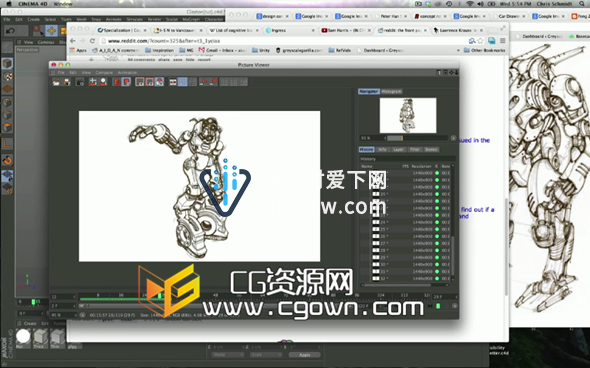590x368 pixels.
Task: Open the Apps bookmark shortcut
Action: tap(78, 50)
